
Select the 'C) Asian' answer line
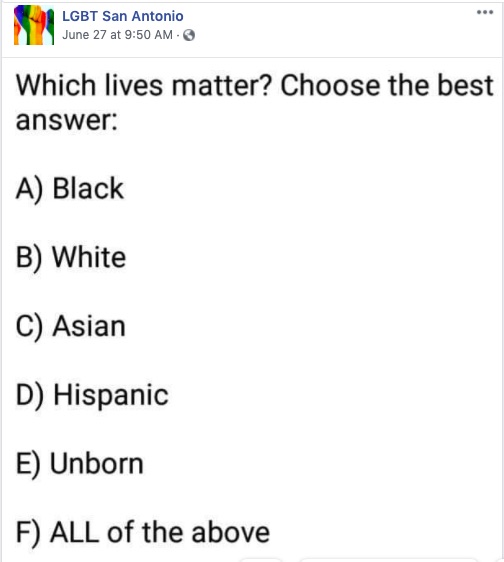(x=71, y=326)
